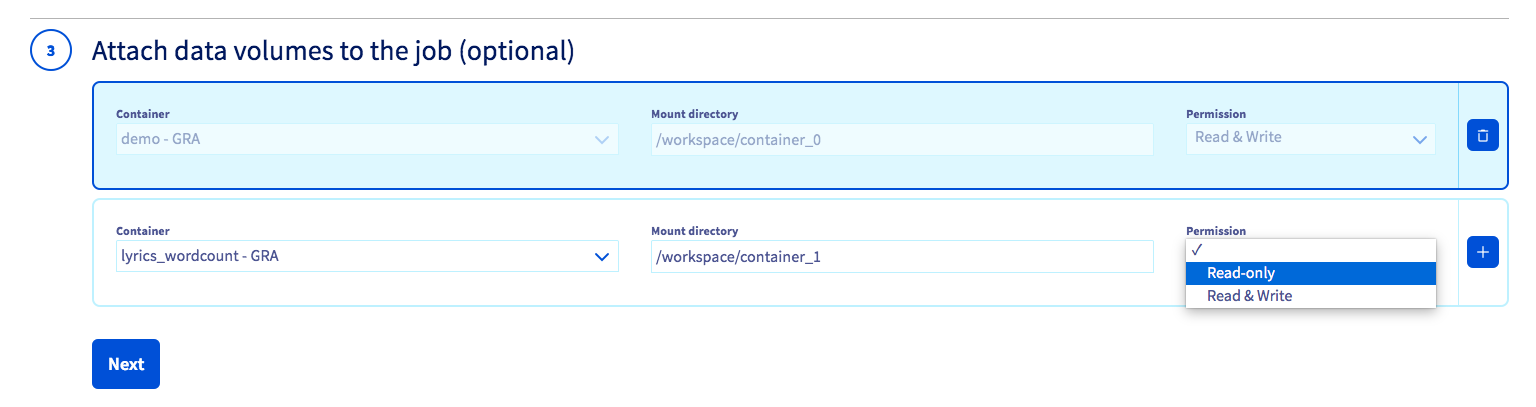Screen dimensions: 1536x407
Task: Open the first row's Read & Write permission dropdown
Action: coord(1311,139)
